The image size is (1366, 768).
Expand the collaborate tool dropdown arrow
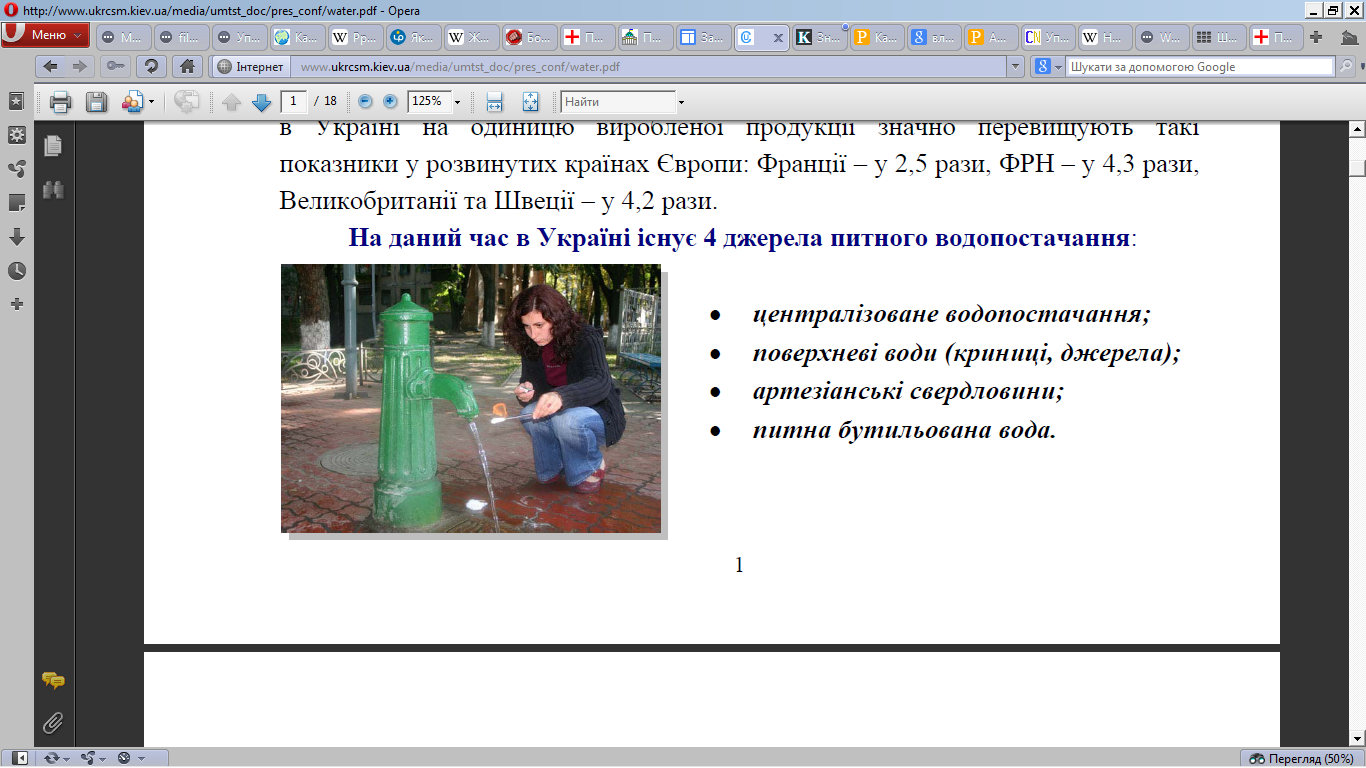[152, 102]
